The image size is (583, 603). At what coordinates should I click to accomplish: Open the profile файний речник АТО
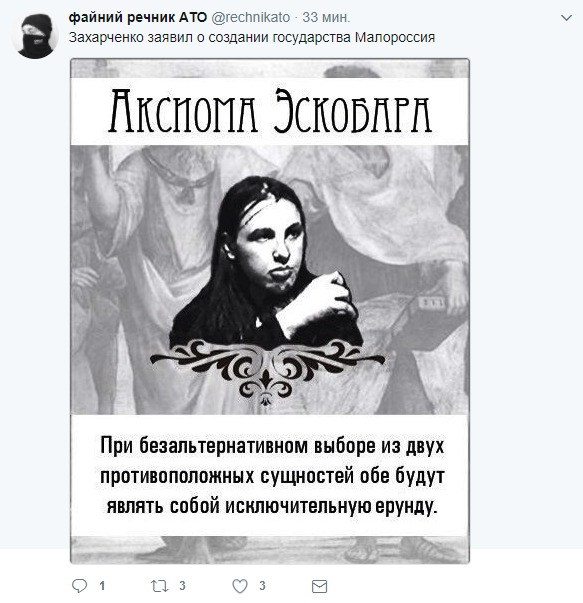[x=138, y=17]
